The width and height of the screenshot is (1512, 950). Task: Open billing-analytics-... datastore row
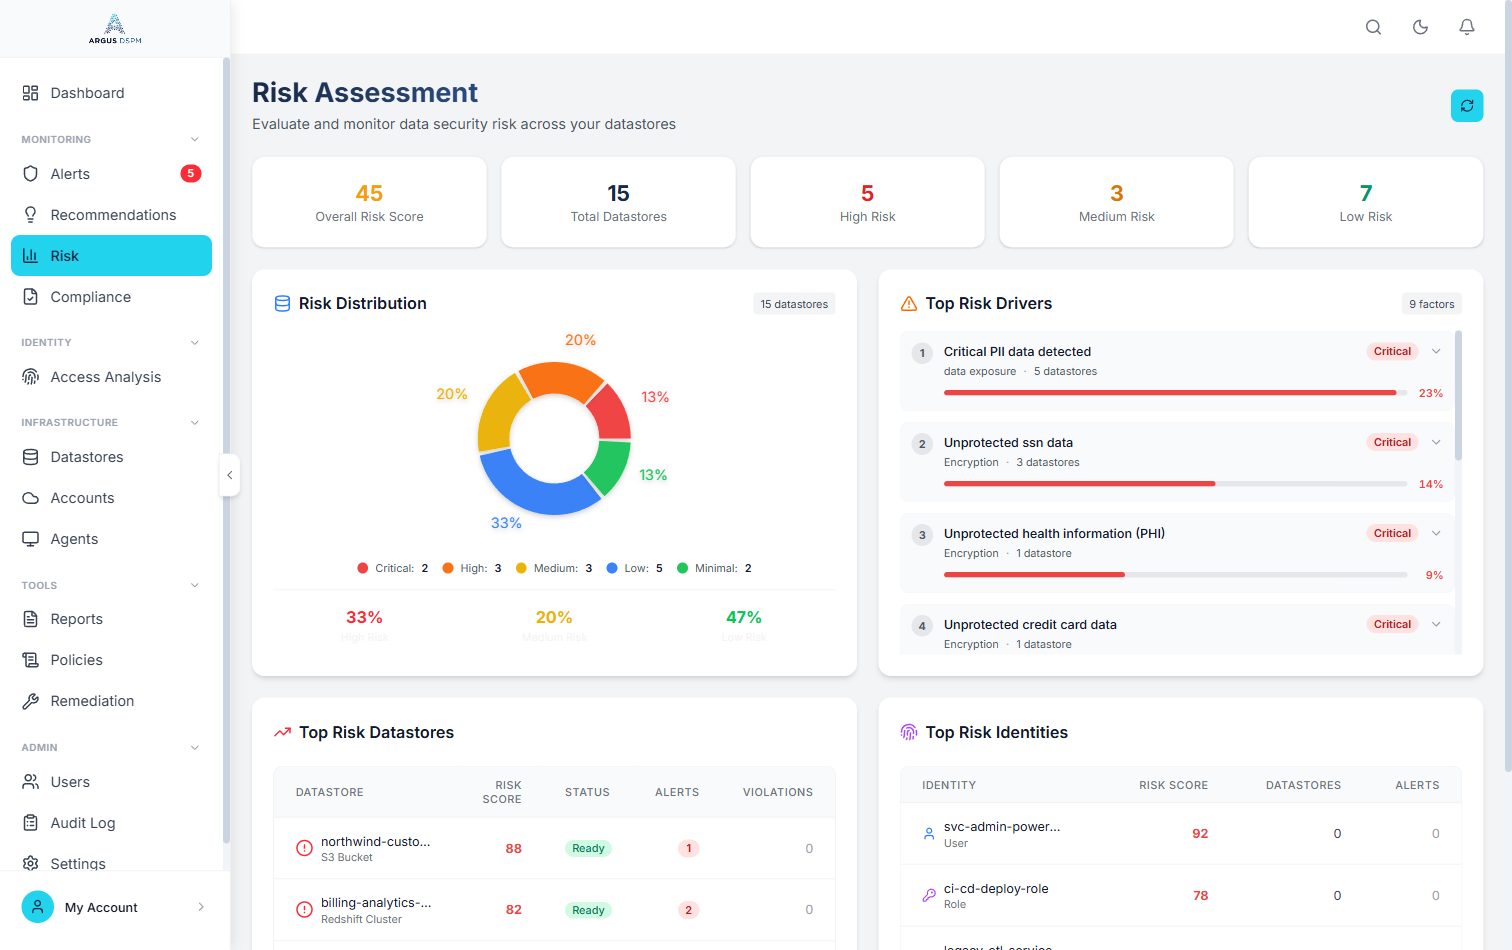pos(554,910)
